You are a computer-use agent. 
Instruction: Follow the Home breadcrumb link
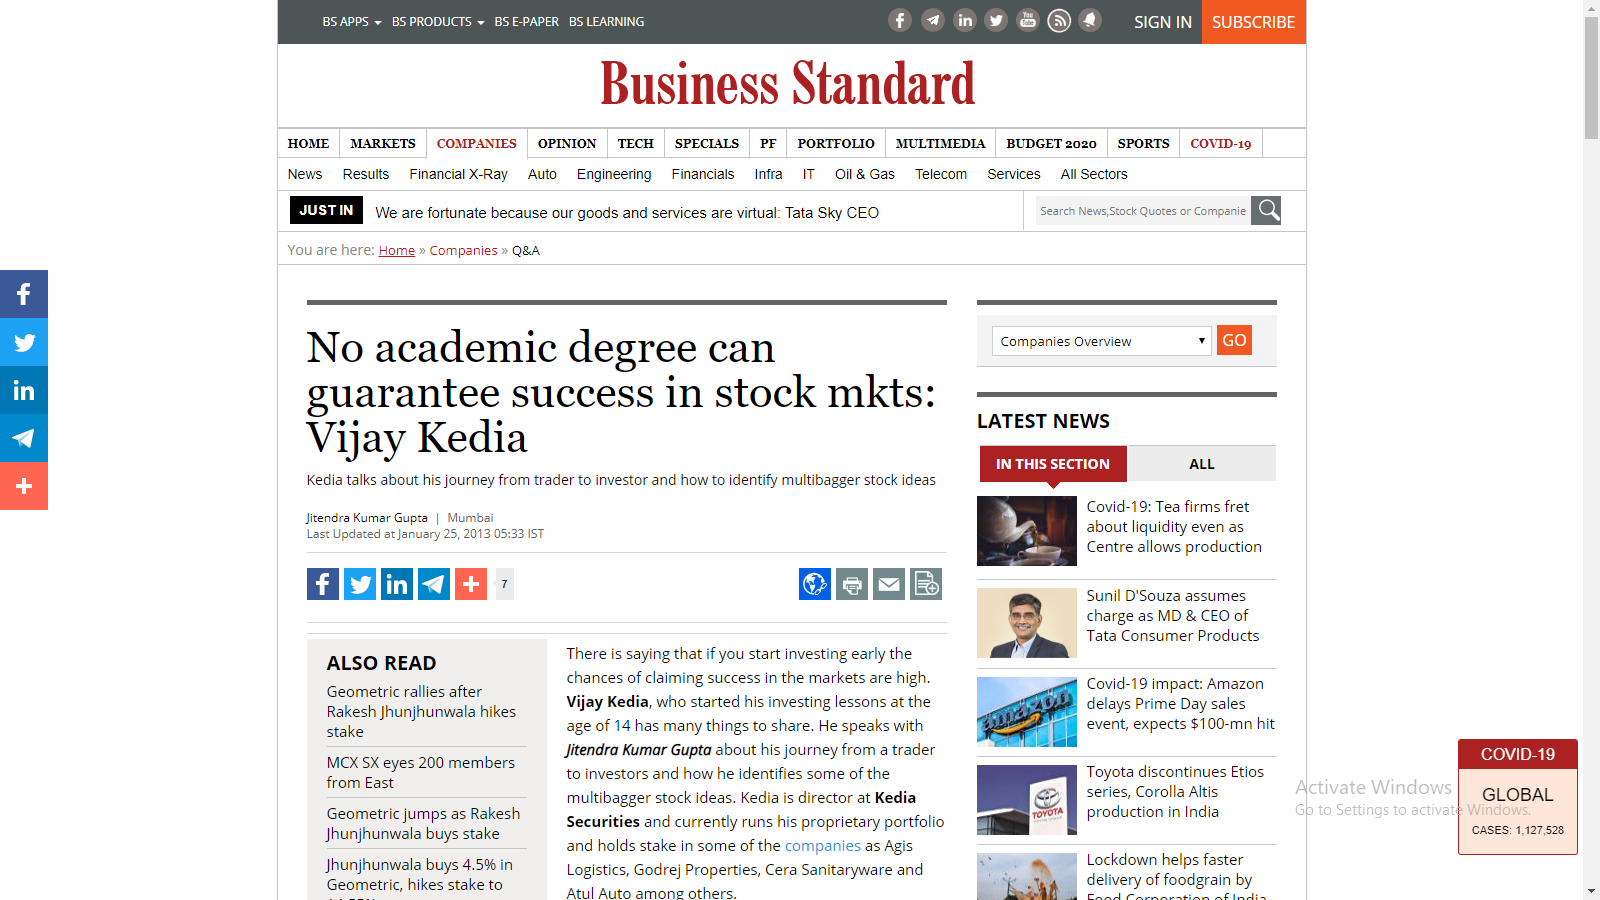(396, 251)
